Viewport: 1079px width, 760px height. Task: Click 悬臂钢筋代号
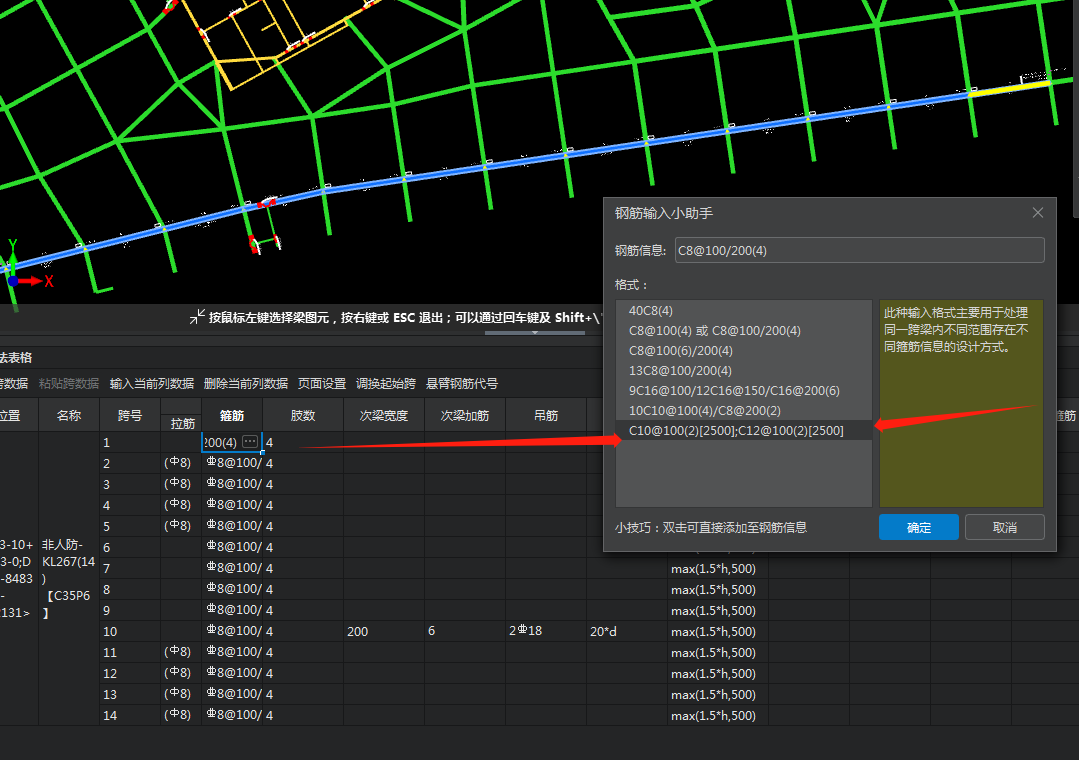(x=461, y=383)
